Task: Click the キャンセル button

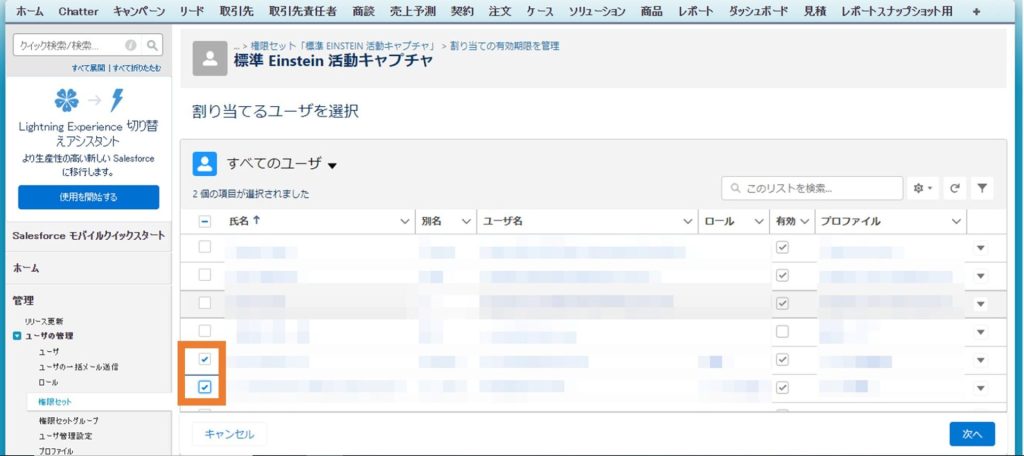Action: click(229, 434)
